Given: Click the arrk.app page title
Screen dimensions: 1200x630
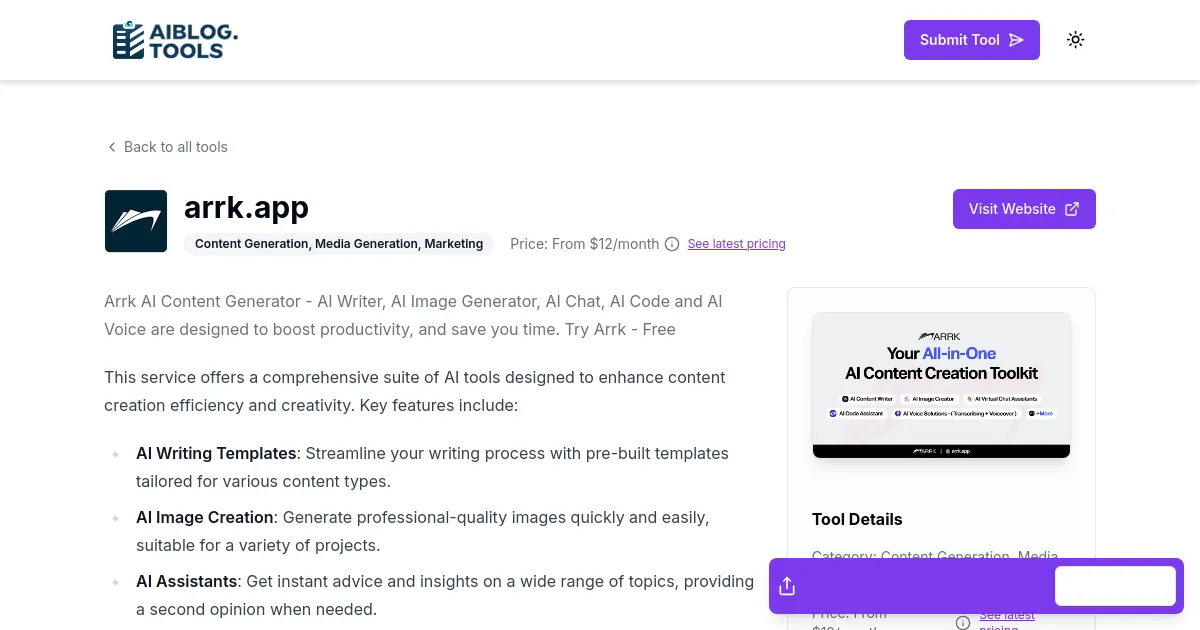Looking at the screenshot, I should (x=246, y=207).
